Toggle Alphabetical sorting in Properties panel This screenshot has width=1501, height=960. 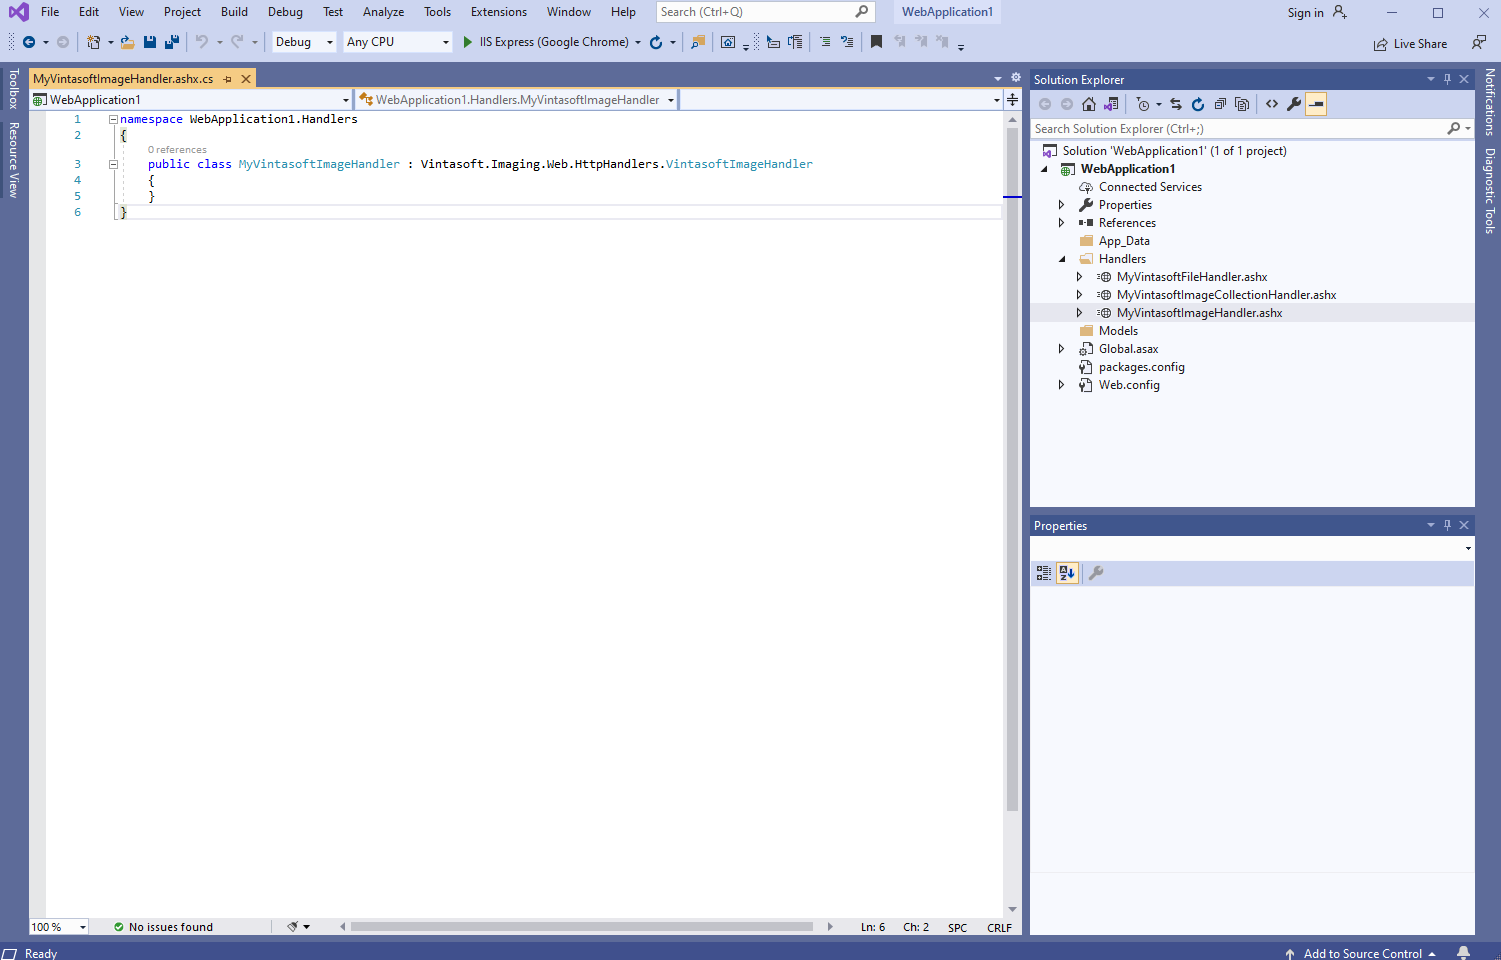tap(1067, 573)
